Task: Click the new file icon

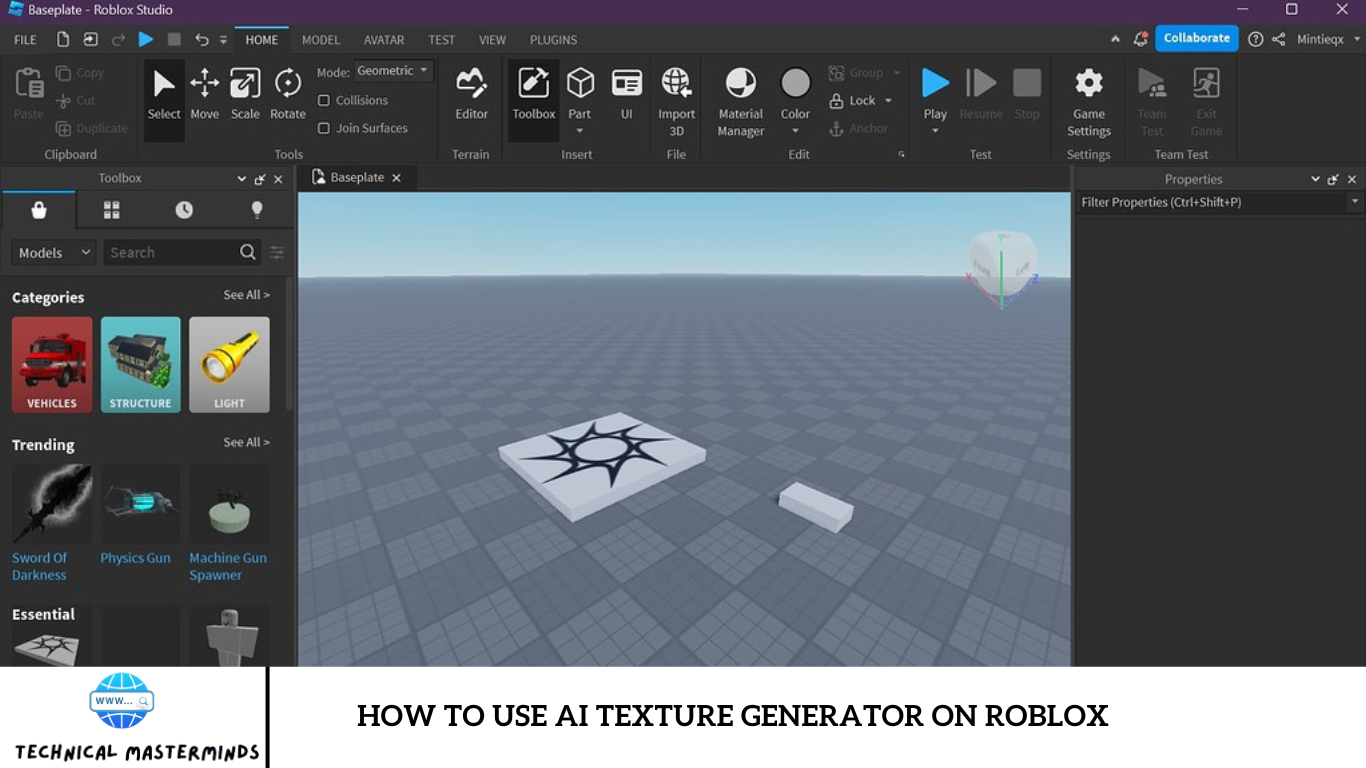Action: pyautogui.click(x=63, y=40)
